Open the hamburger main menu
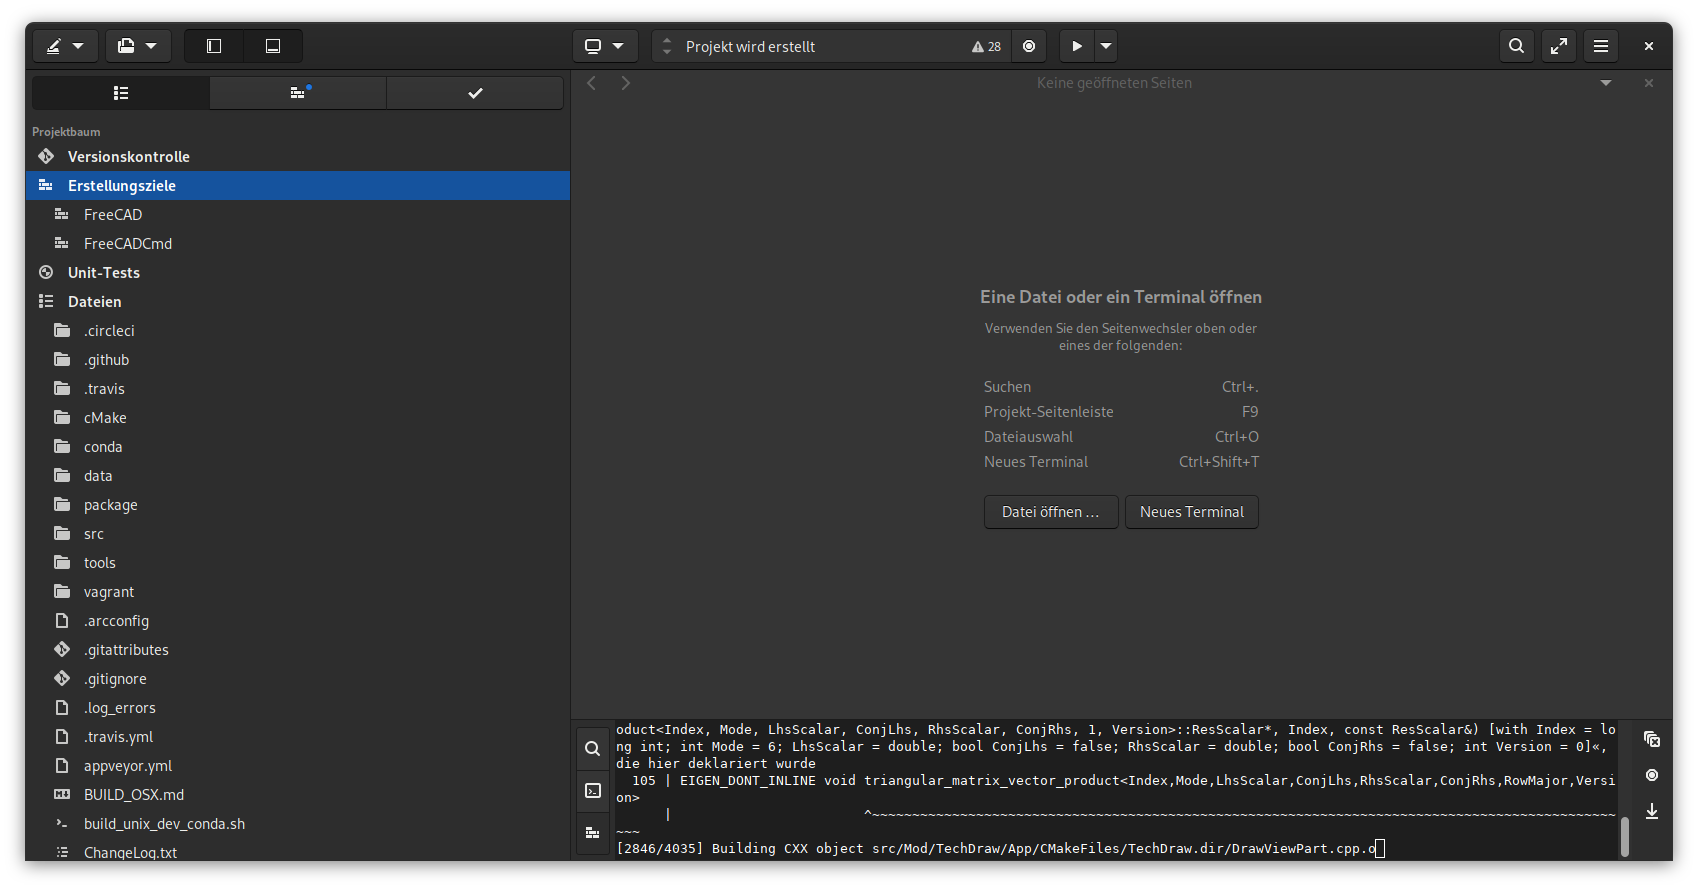Viewport: 1698px width, 889px height. 1601,46
